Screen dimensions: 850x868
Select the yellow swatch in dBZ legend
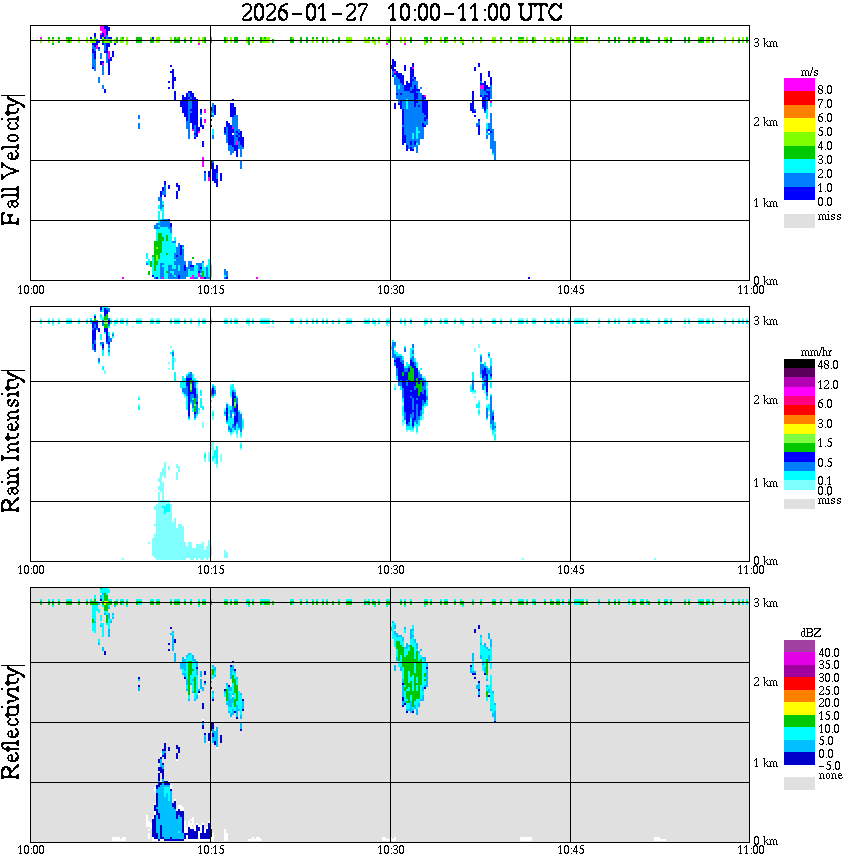[799, 709]
